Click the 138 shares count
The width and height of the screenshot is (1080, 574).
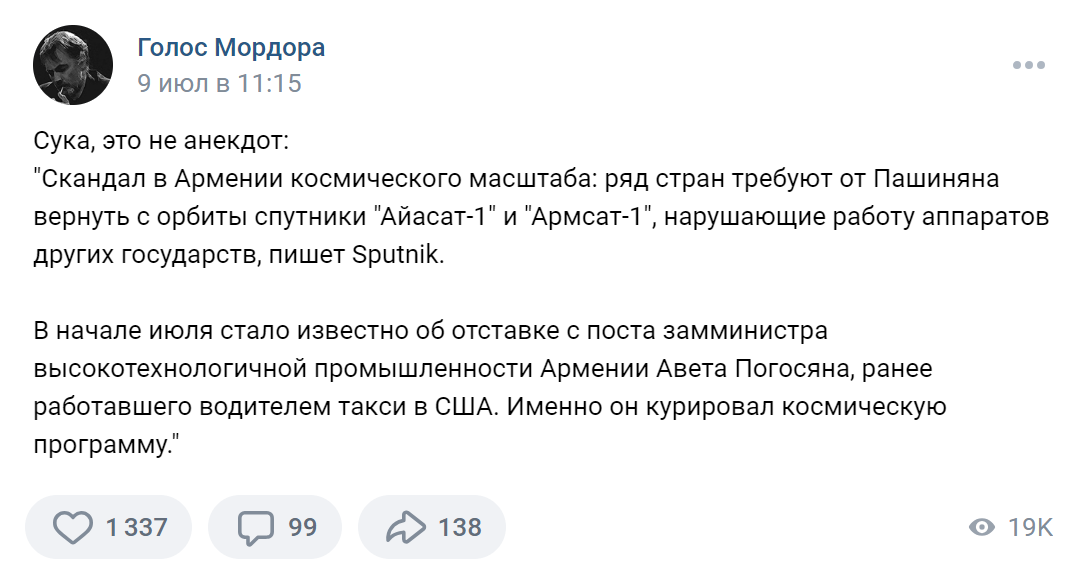point(460,527)
